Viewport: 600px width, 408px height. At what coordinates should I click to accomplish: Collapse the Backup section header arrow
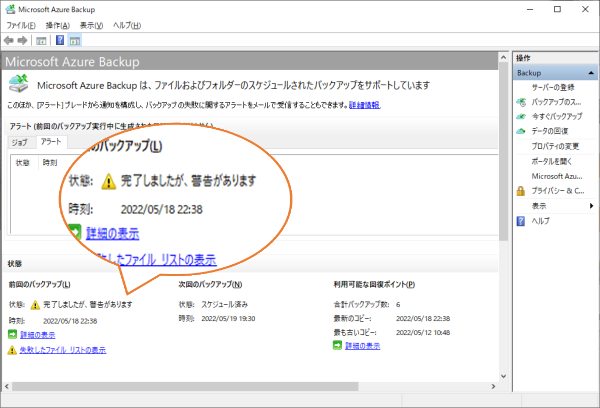point(591,73)
